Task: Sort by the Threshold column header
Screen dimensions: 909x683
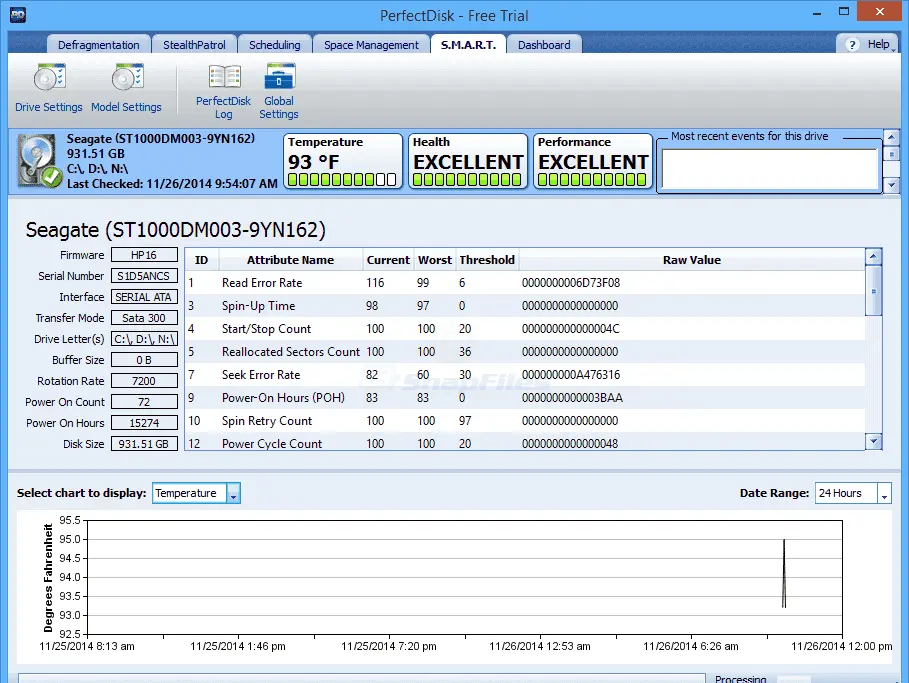Action: (487, 260)
